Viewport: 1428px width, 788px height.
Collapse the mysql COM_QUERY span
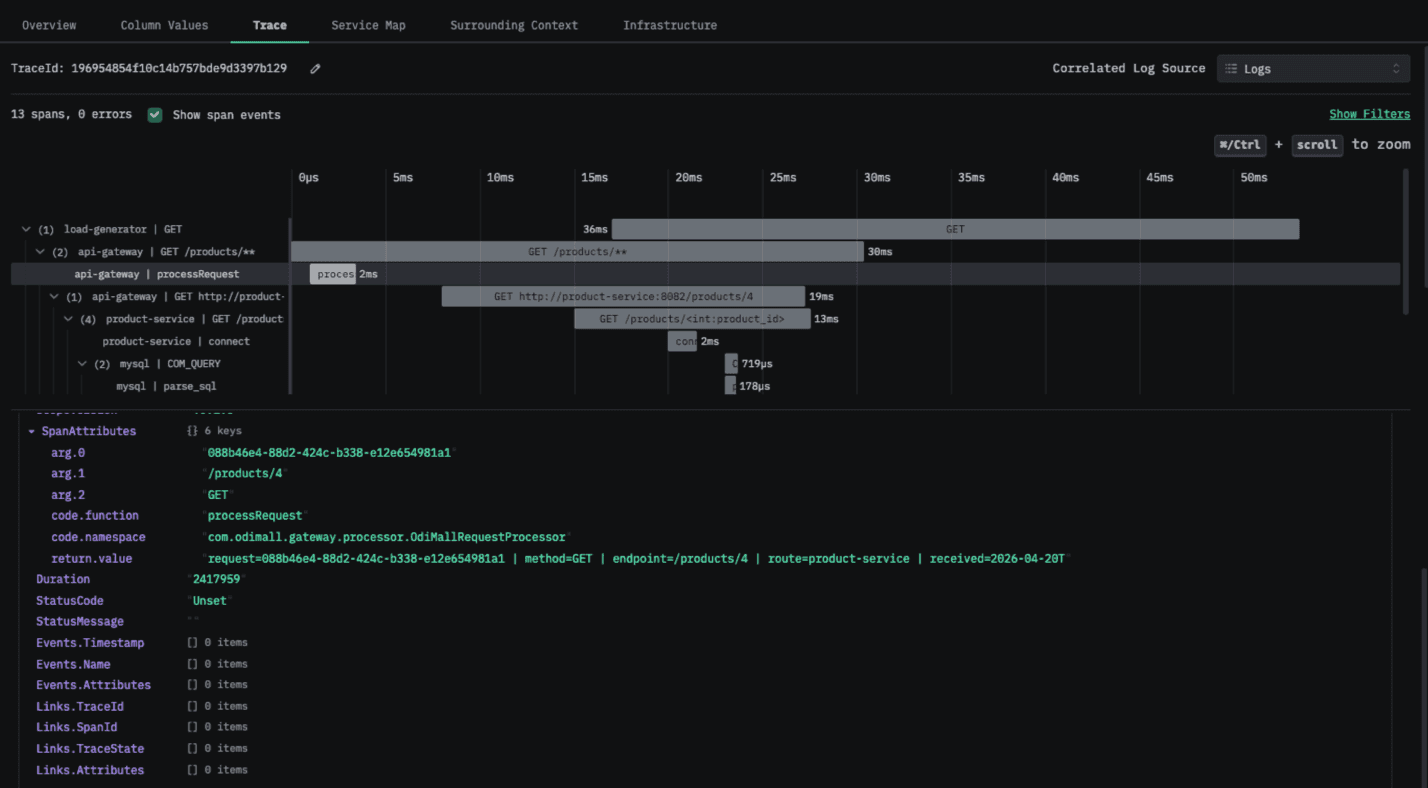click(82, 364)
